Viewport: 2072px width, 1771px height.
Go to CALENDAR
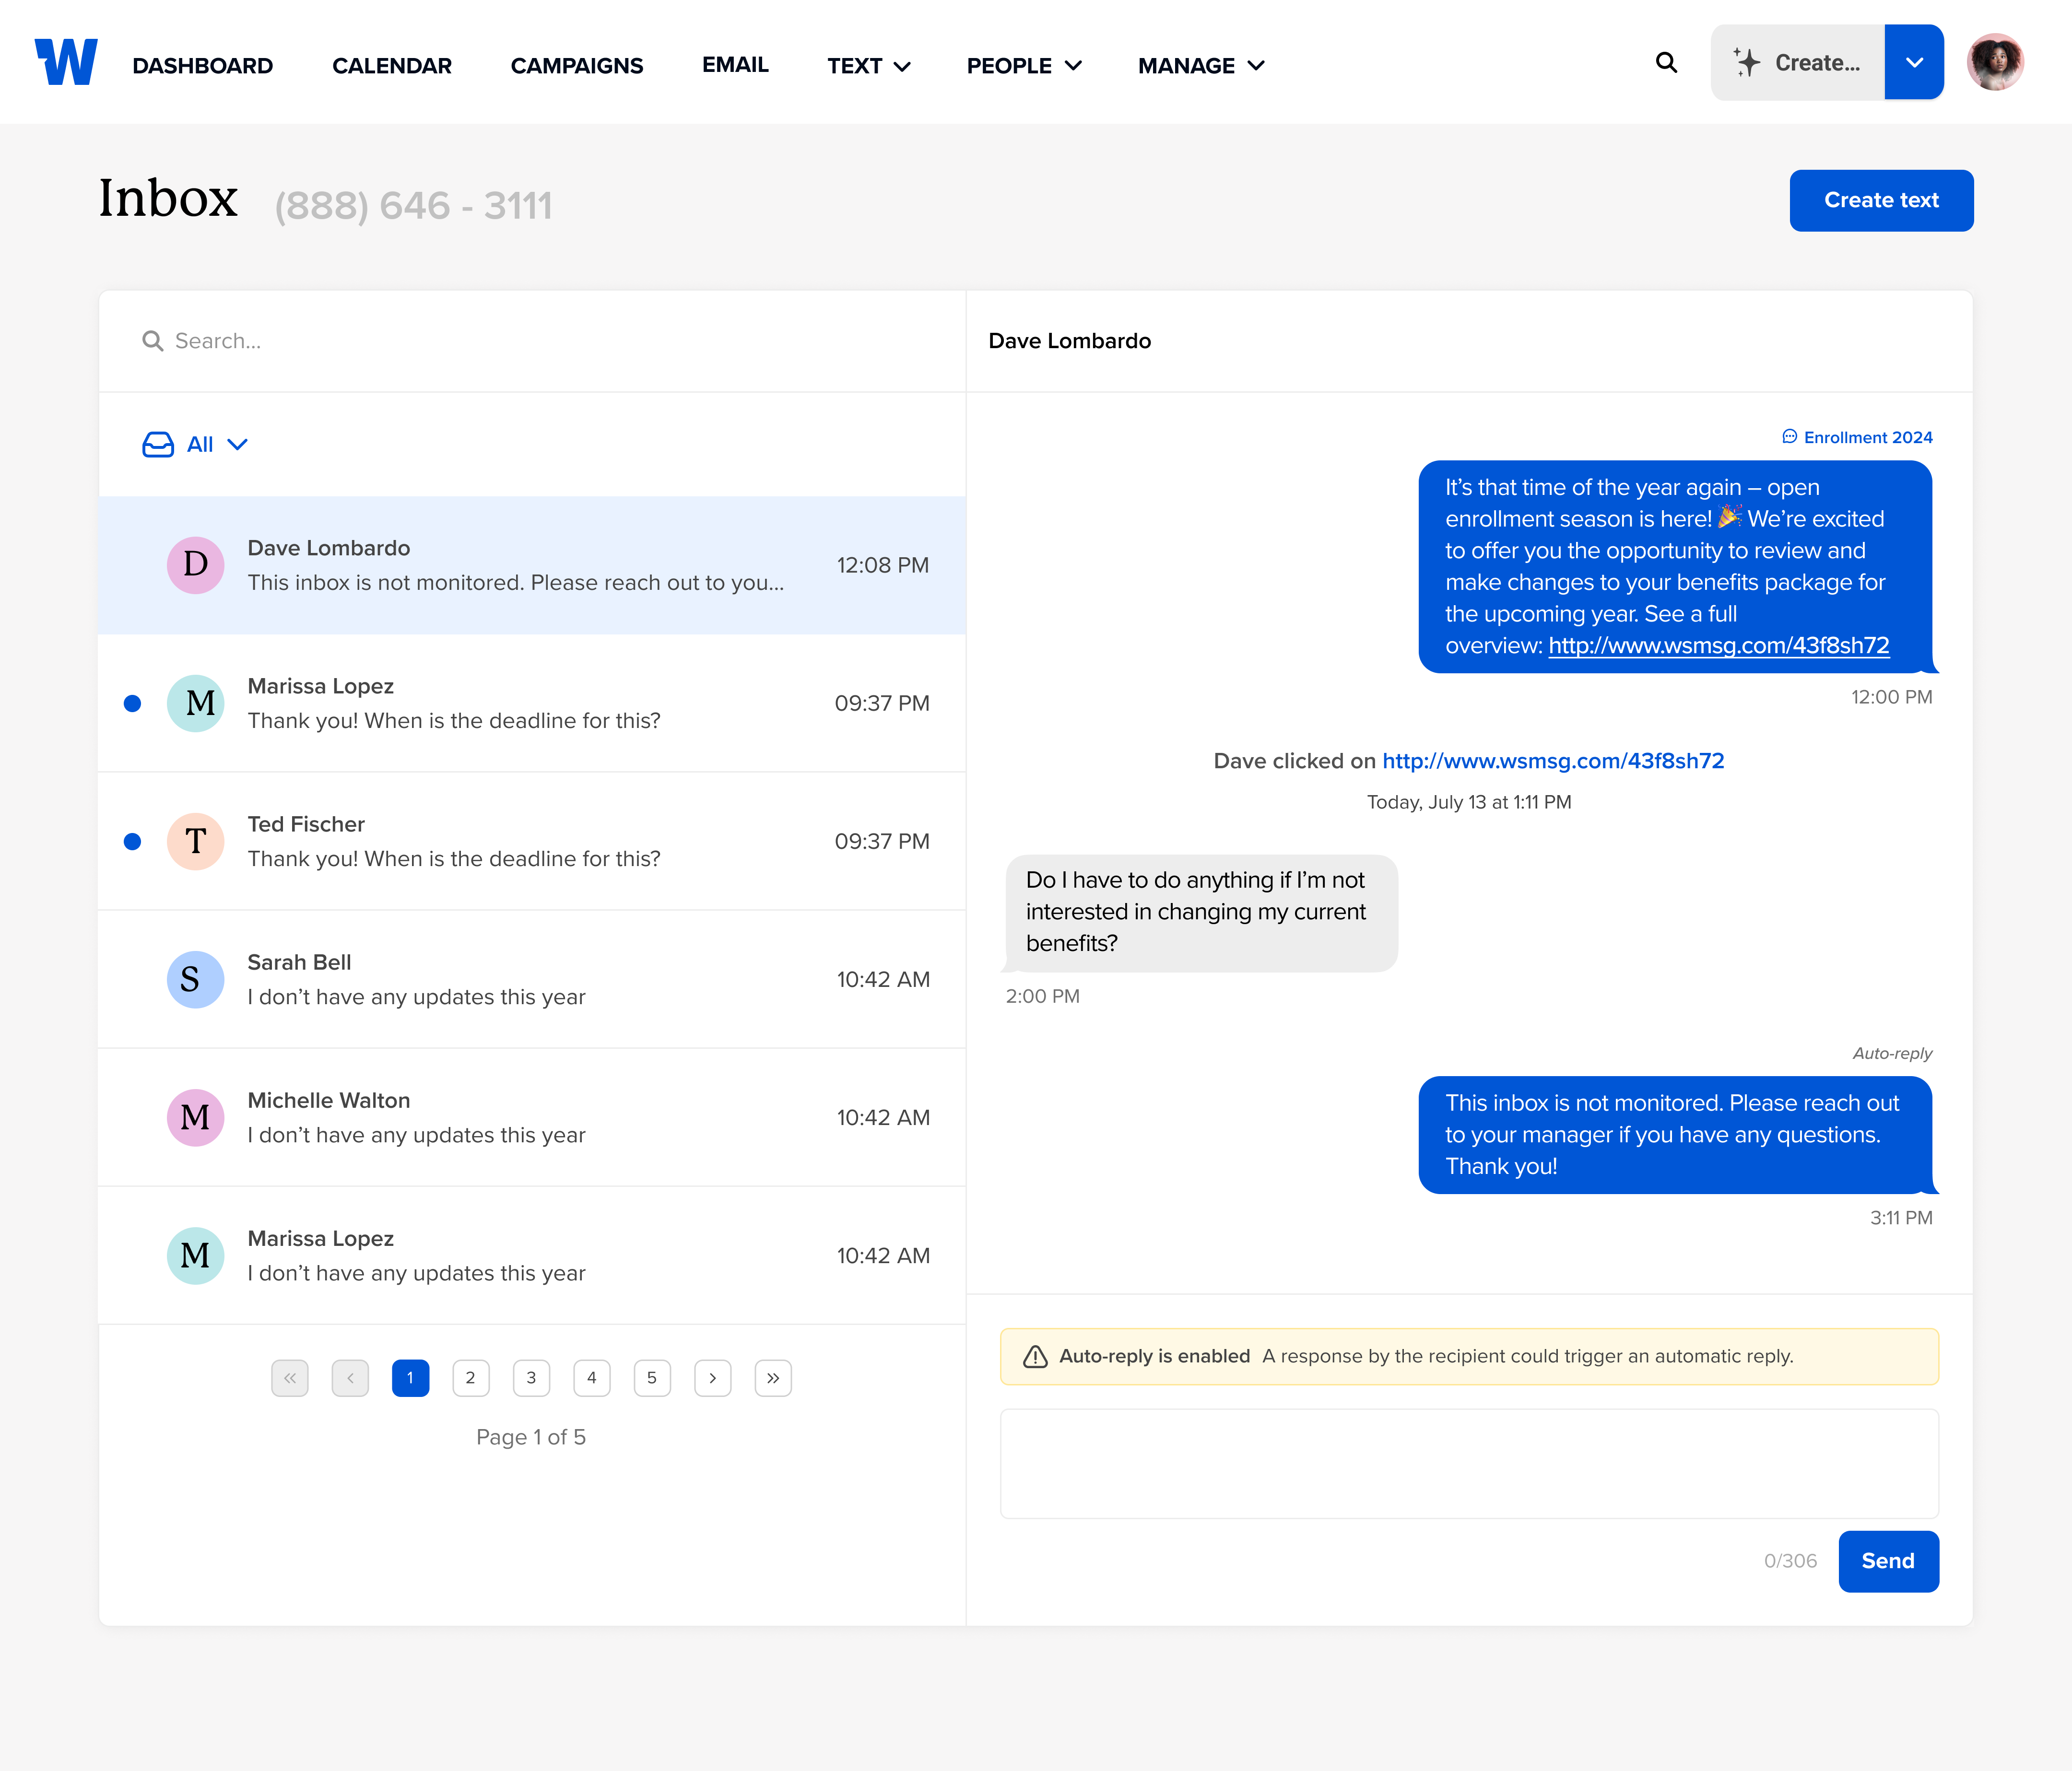pyautogui.click(x=392, y=66)
